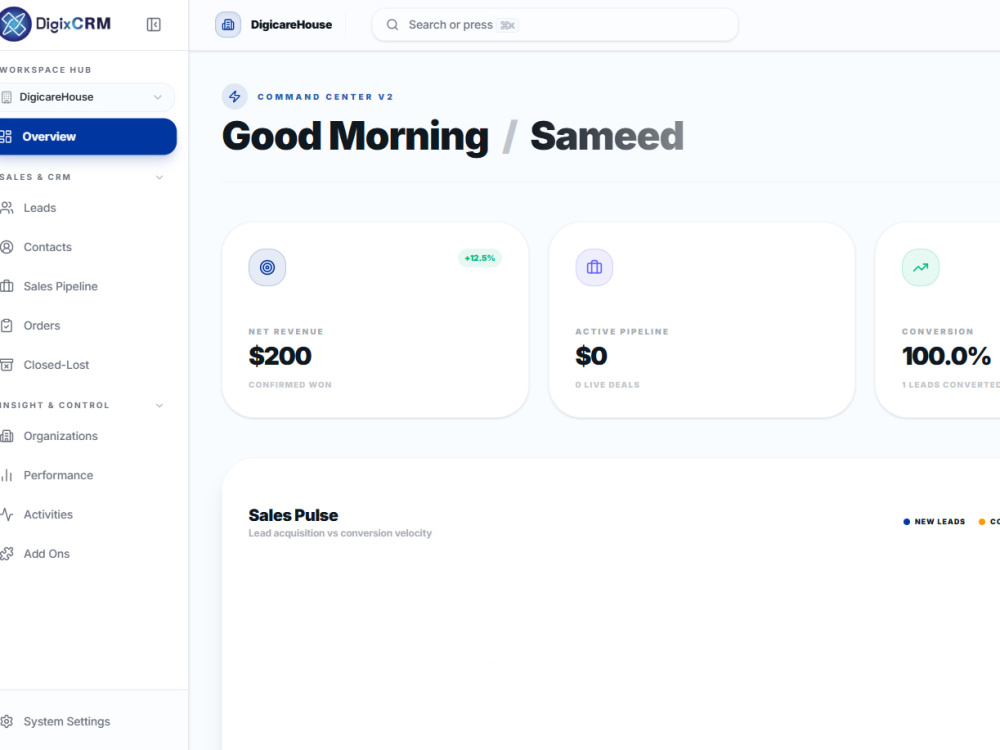The width and height of the screenshot is (1000, 750).
Task: Click the Net Revenue $200 value
Action: coord(280,356)
